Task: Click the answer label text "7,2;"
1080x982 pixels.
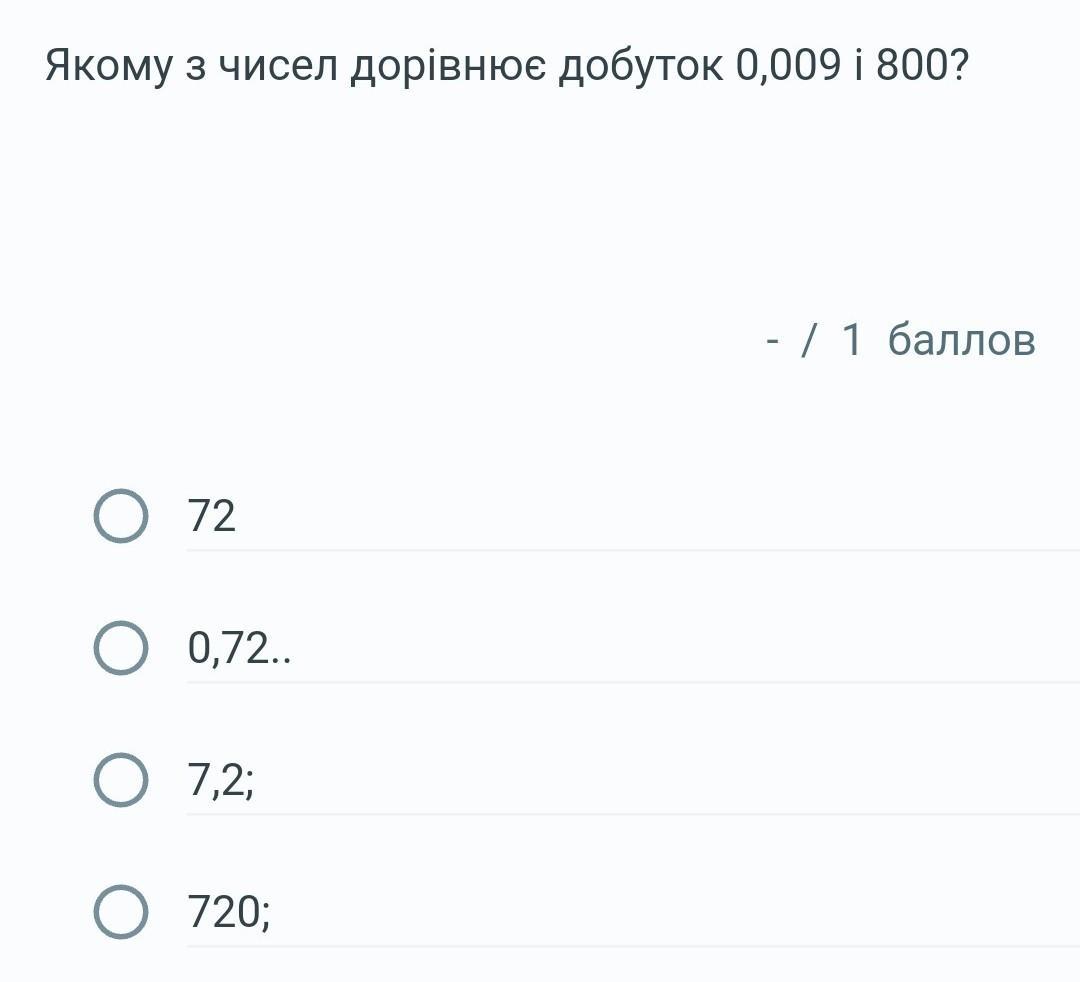Action: 221,781
